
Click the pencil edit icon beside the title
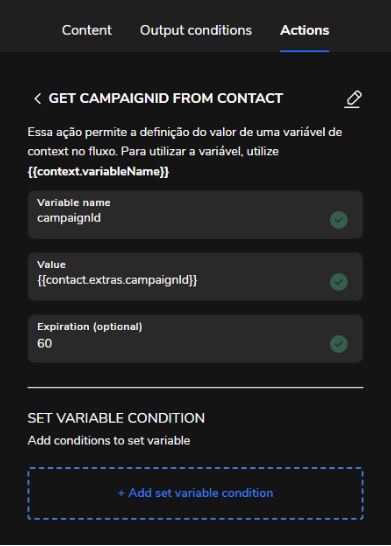(x=353, y=99)
